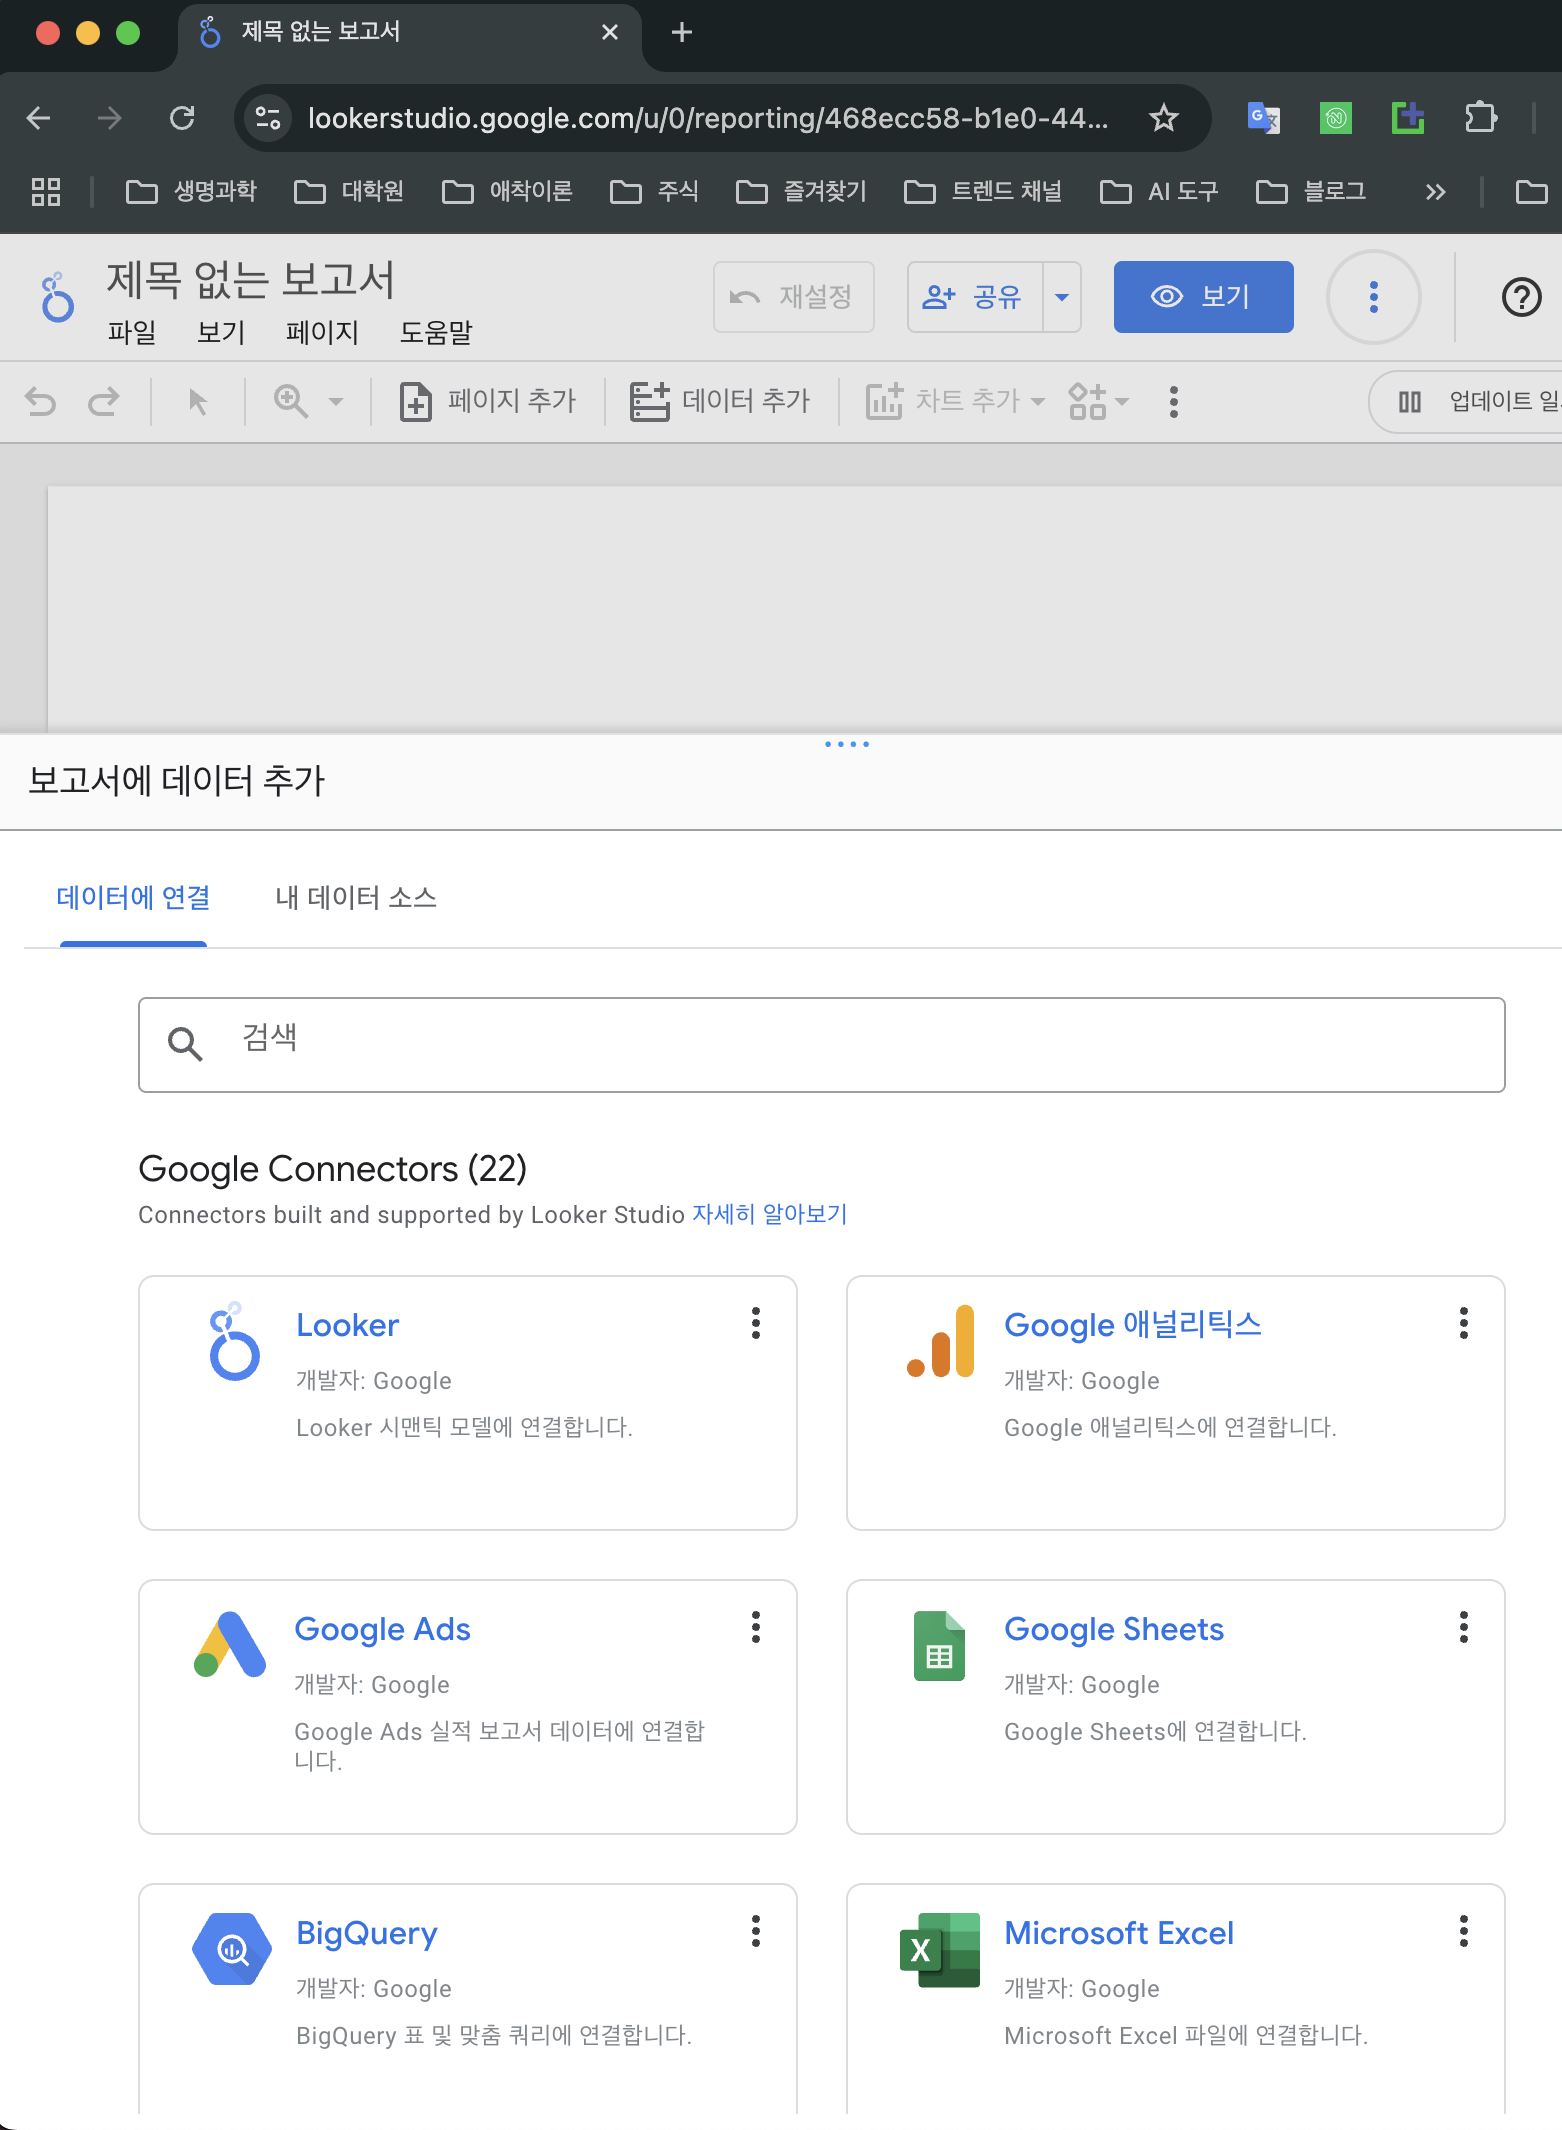
Task: Click Google Translate extension icon
Action: 1264,118
